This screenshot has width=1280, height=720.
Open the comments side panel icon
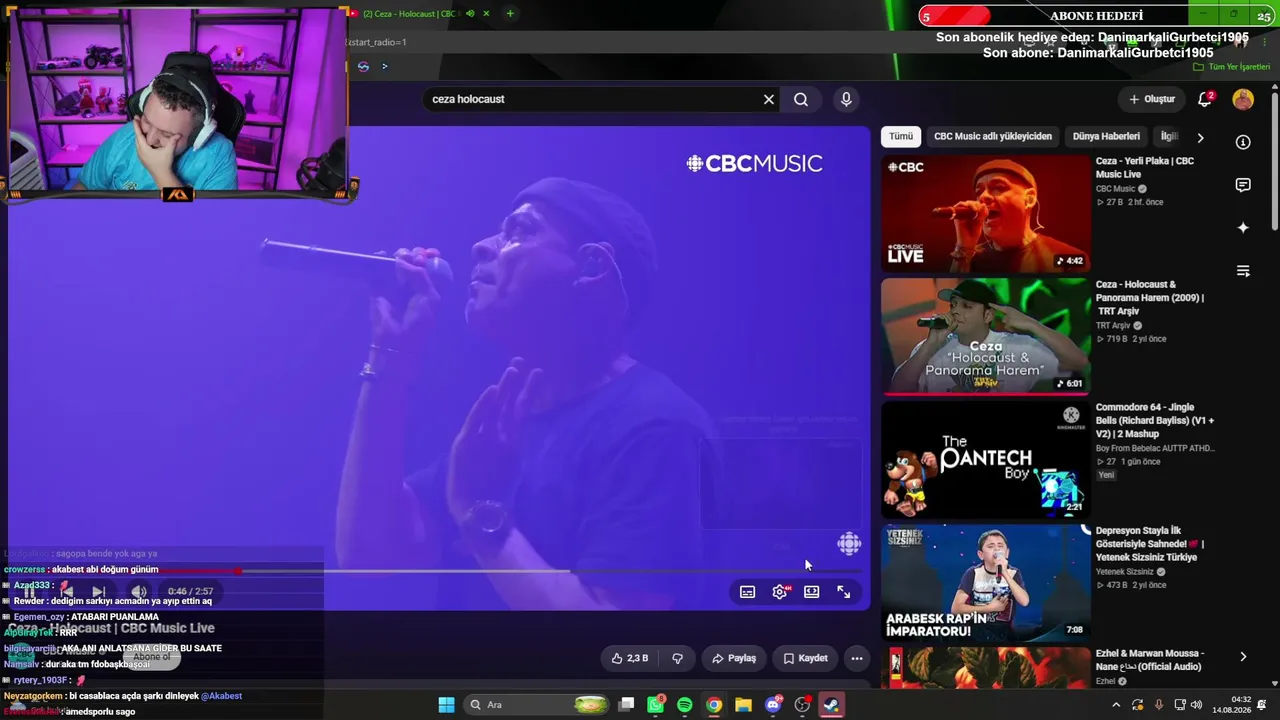coord(1243,185)
